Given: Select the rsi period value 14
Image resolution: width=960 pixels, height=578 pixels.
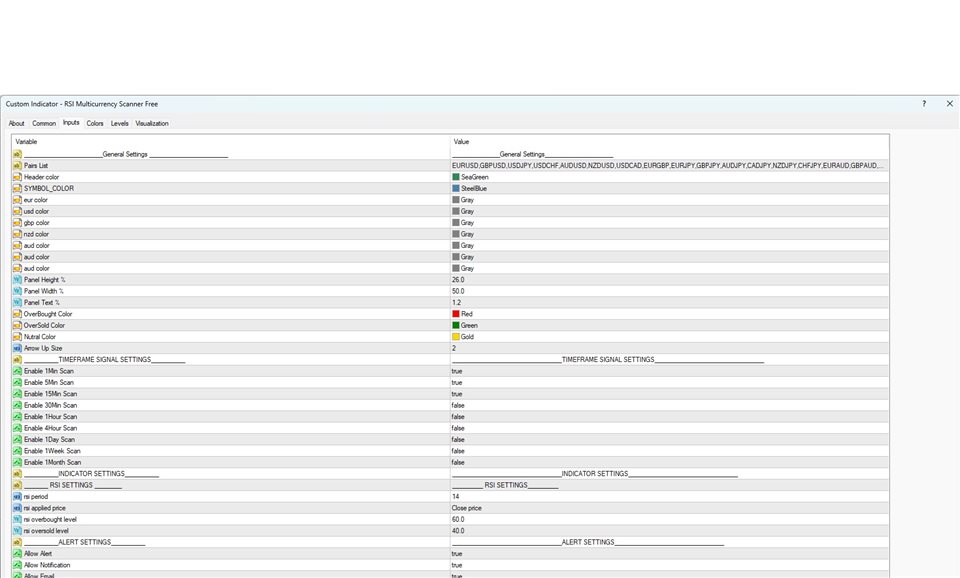Looking at the screenshot, I should click(456, 497).
